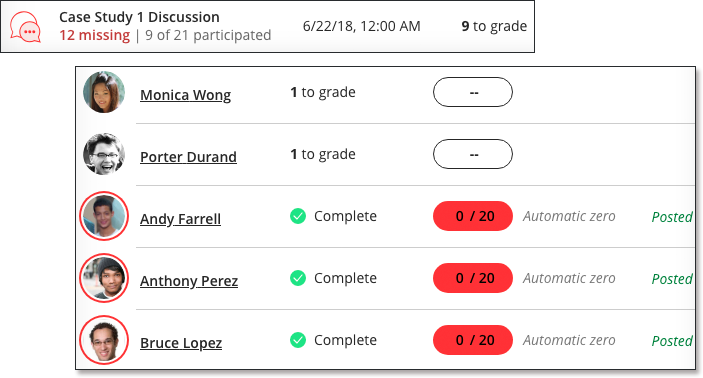Click green Complete checkmark for Anthony Perez
The width and height of the screenshot is (703, 378).
coord(298,278)
